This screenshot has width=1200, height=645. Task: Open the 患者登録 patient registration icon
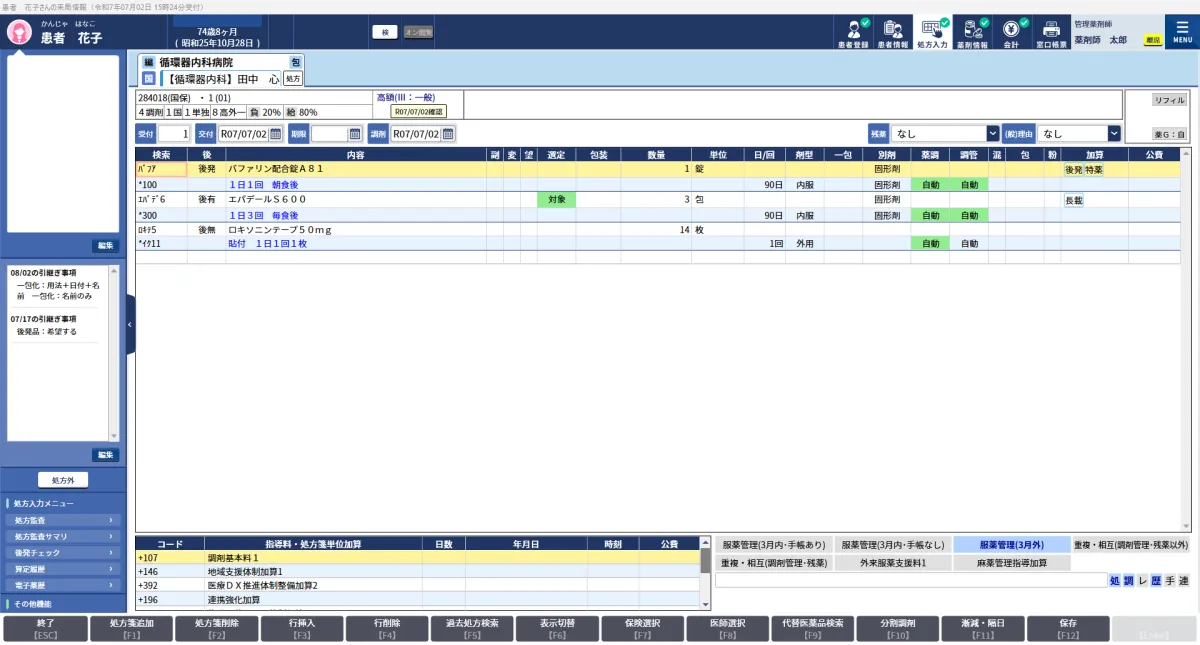(853, 31)
